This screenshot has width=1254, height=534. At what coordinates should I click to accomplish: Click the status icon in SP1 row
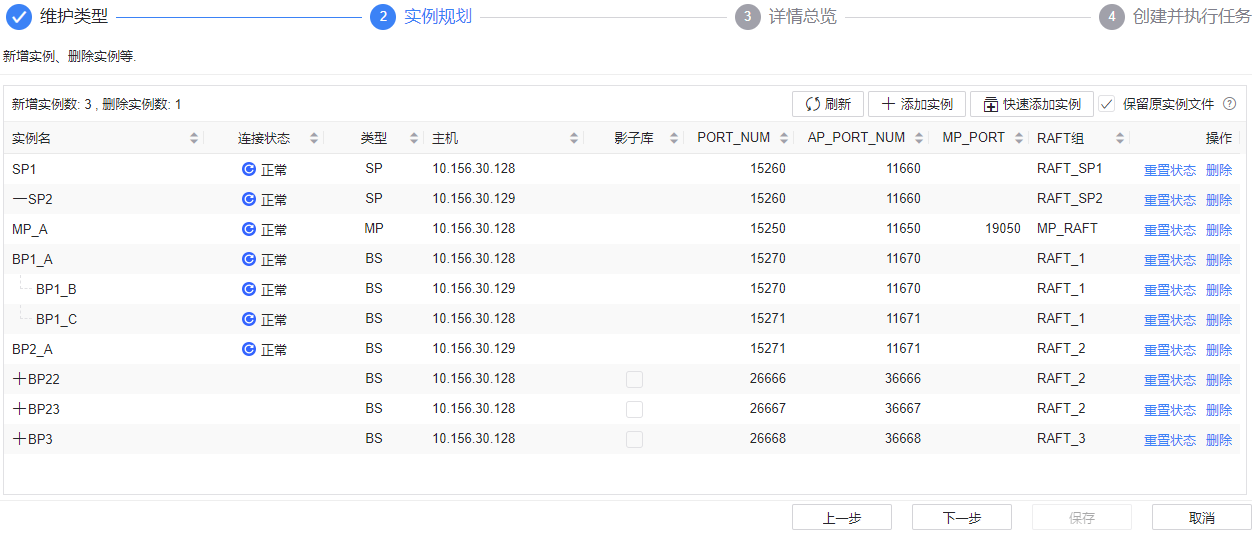coord(249,169)
